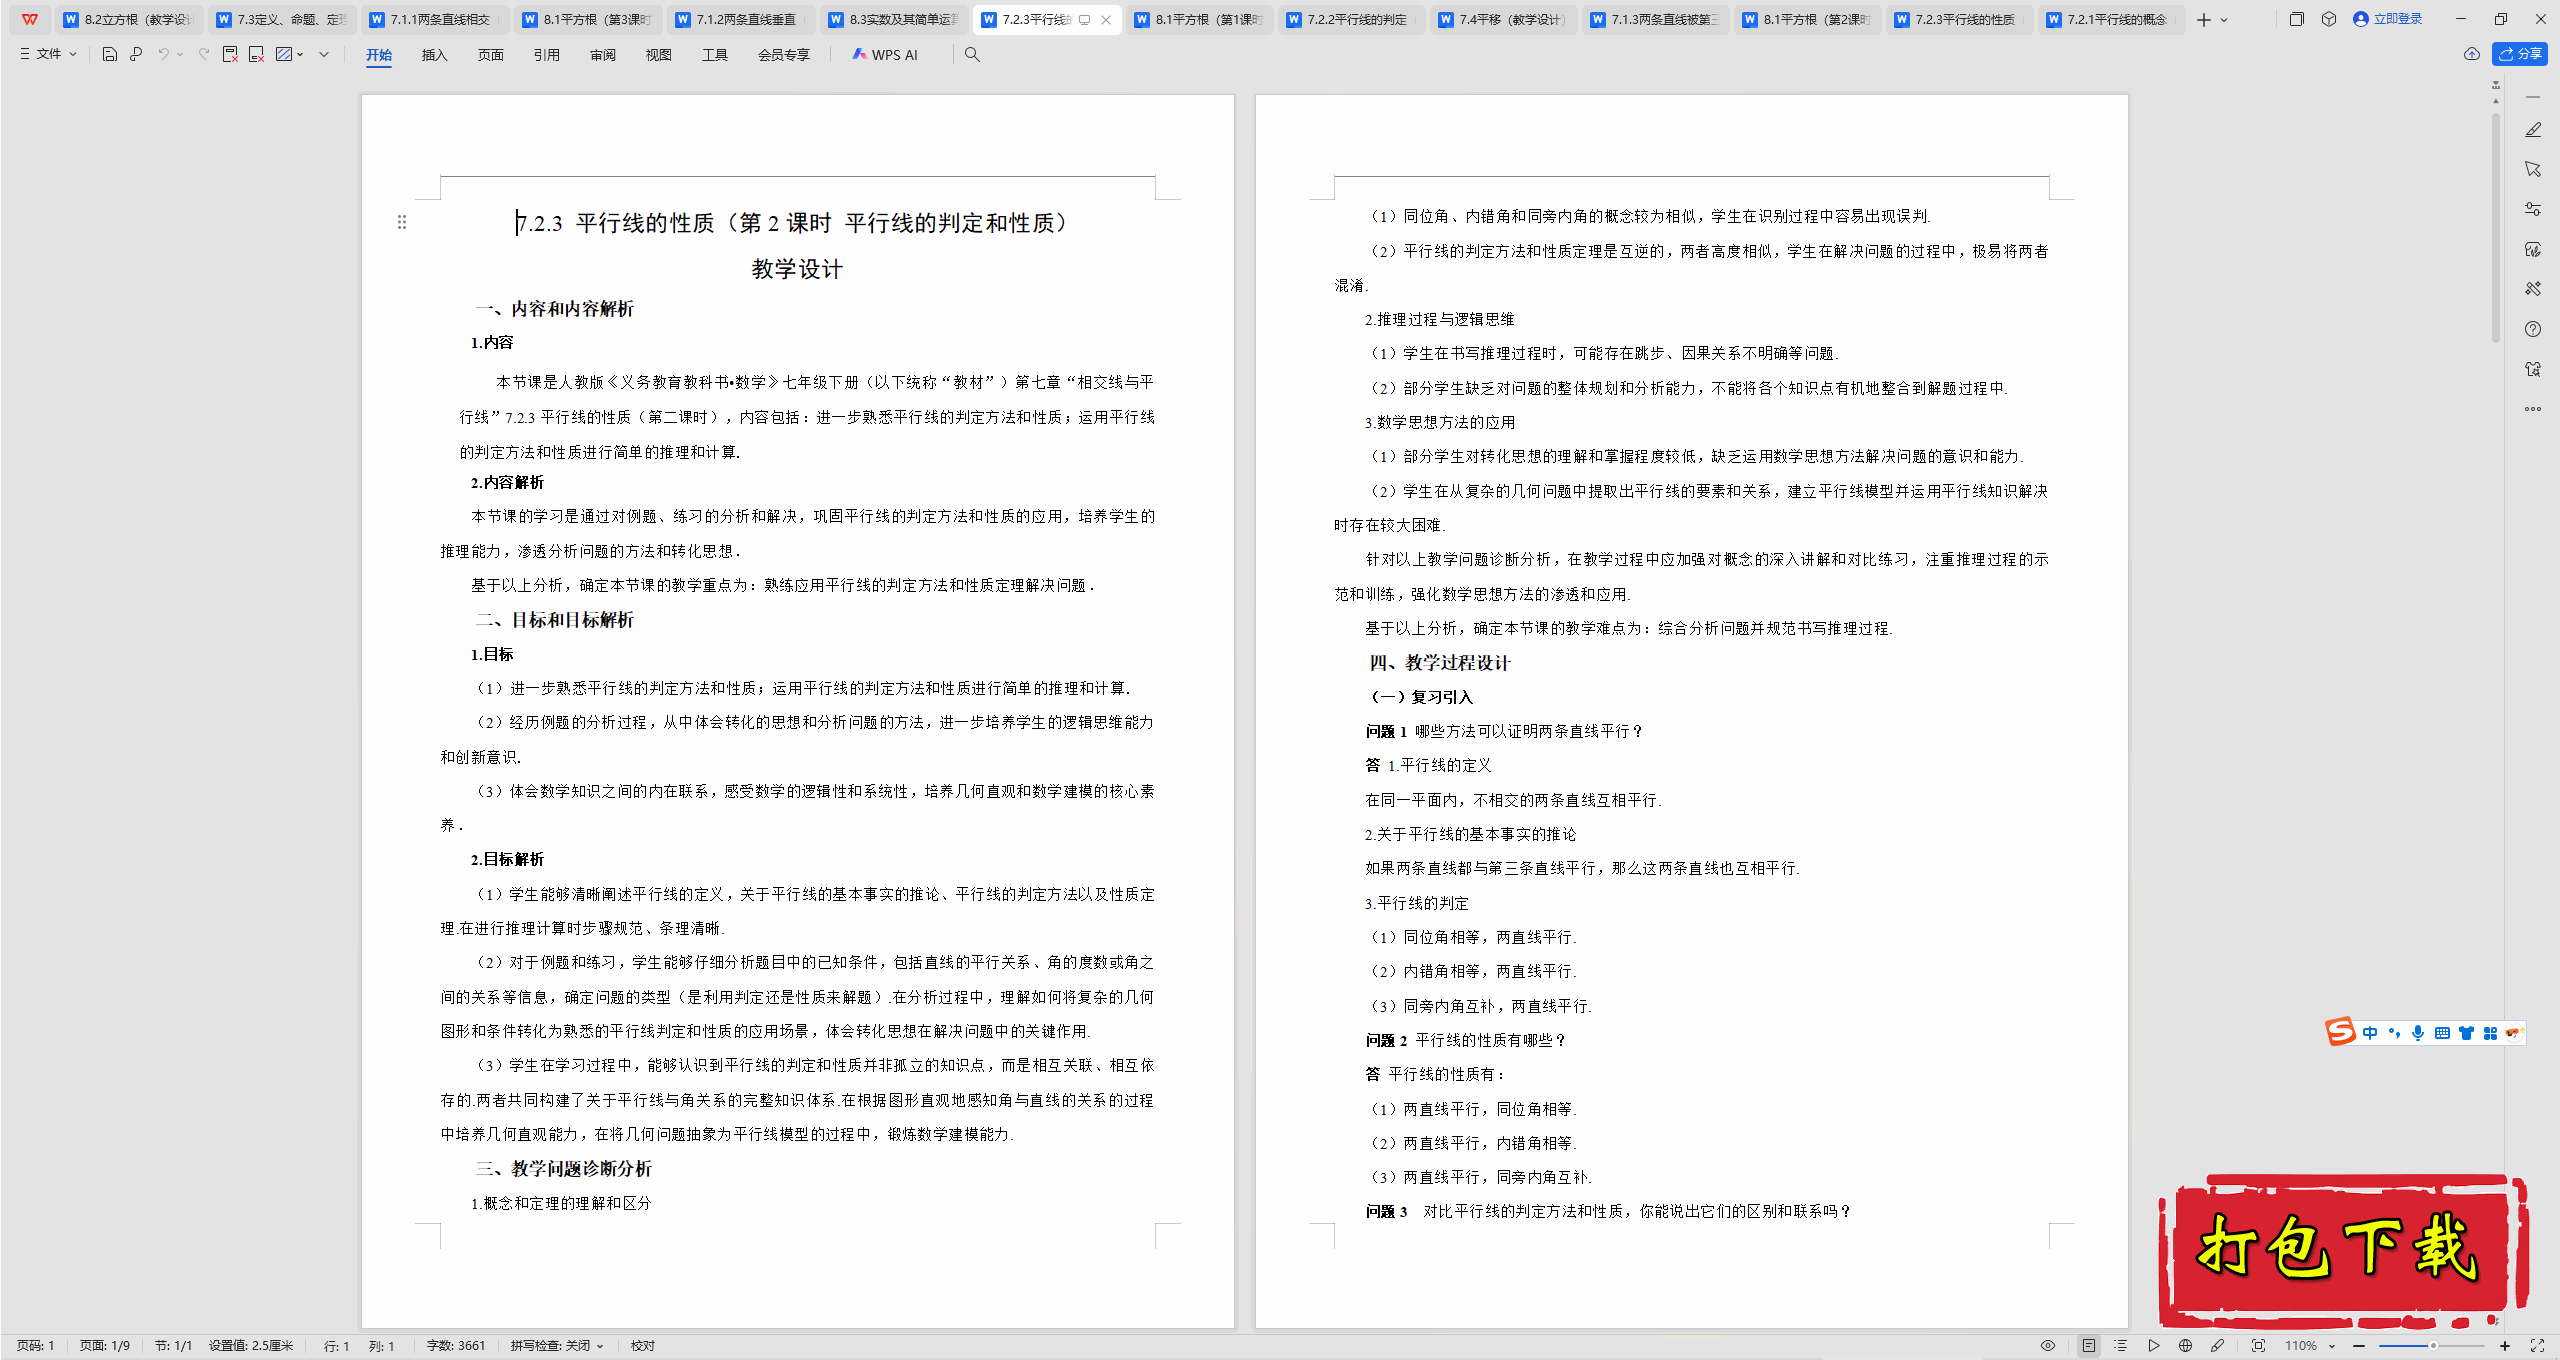This screenshot has width=2560, height=1360.
Task: Click the zoom out minus button
Action: (x=2360, y=1346)
